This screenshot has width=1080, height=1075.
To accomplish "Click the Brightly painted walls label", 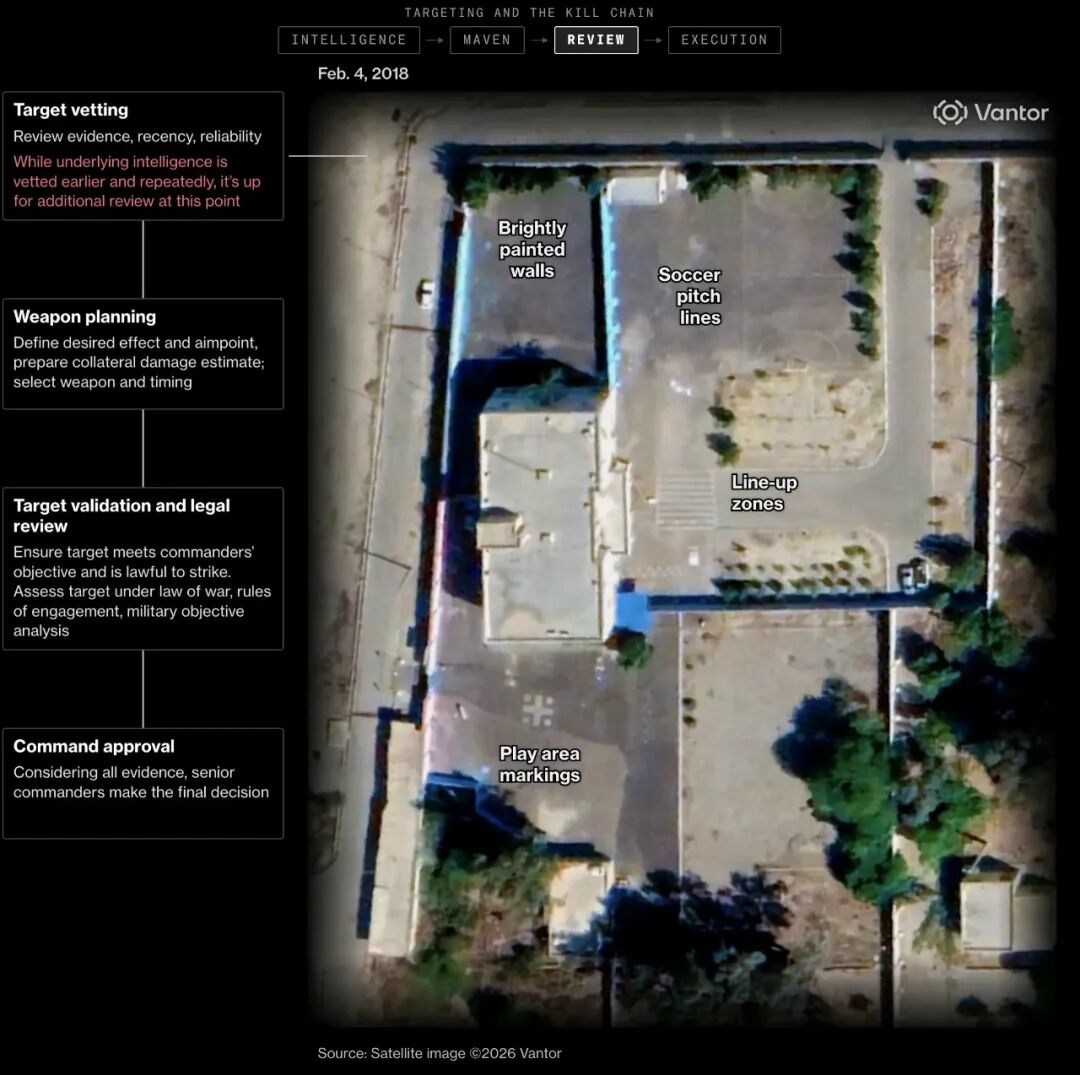I will (532, 249).
